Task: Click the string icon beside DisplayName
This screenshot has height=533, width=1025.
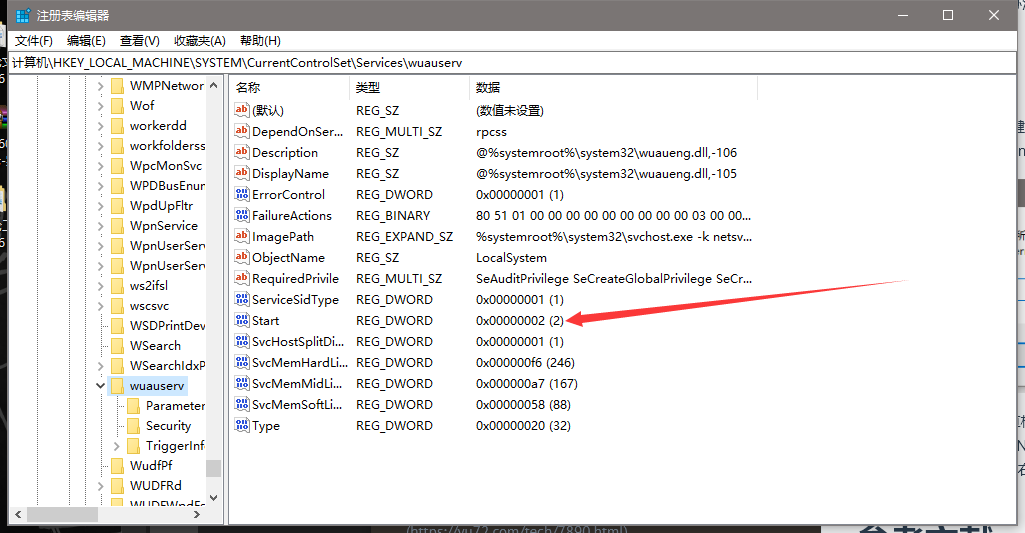Action: tap(241, 174)
